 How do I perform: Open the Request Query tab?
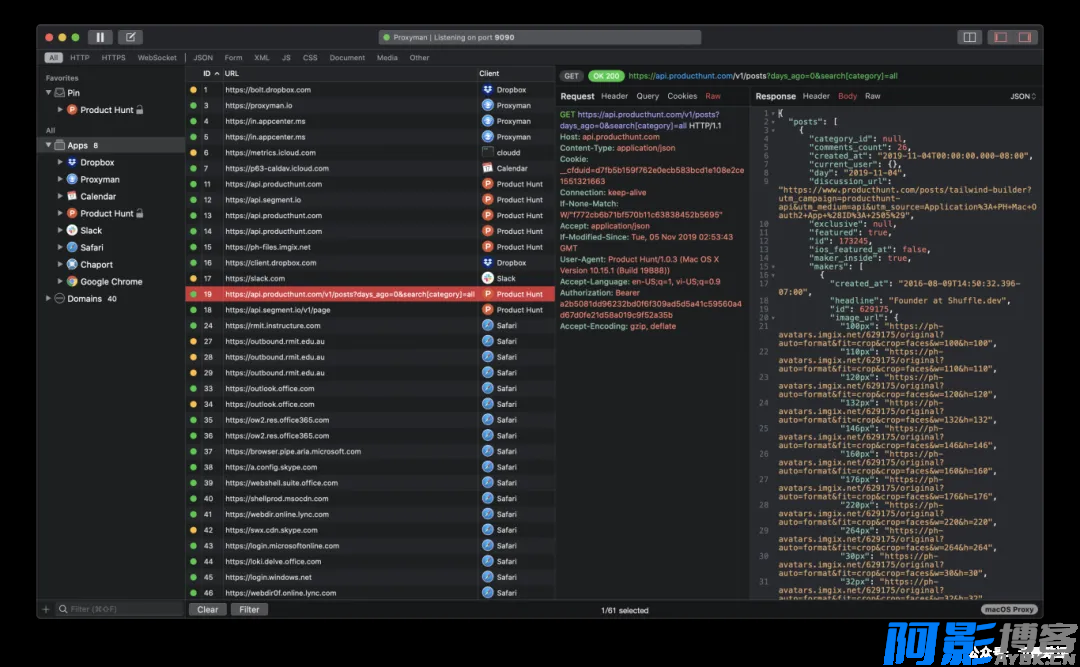point(647,96)
